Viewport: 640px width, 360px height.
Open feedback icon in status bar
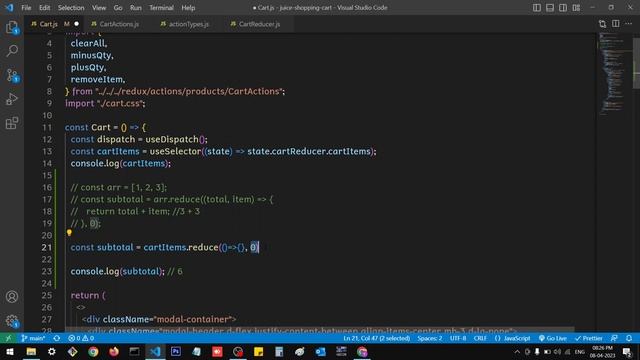point(614,338)
